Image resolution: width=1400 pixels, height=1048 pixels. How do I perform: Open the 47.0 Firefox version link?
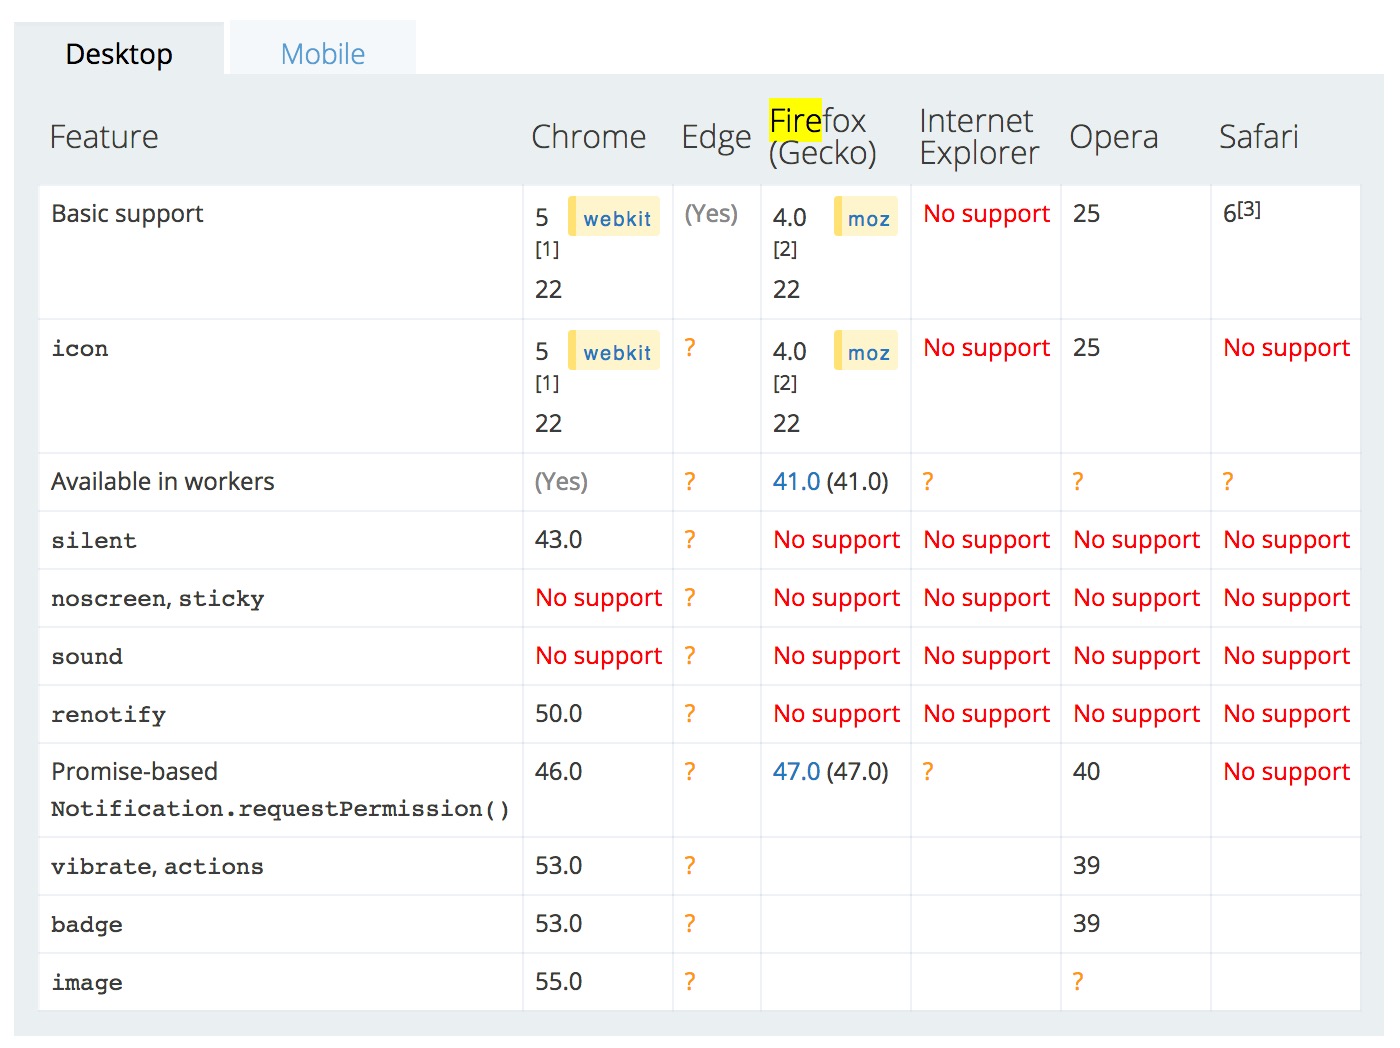point(796,771)
